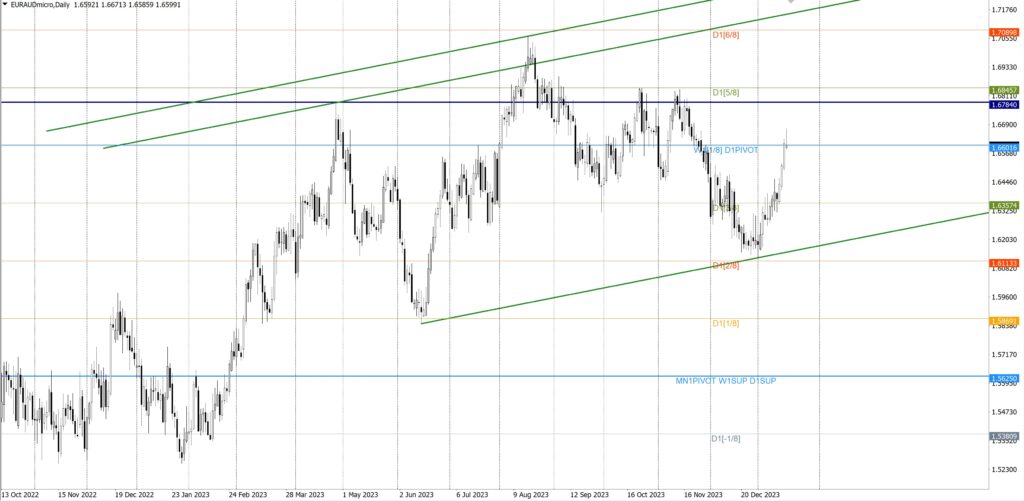Image resolution: width=1024 pixels, height=501 pixels.
Task: Click the gray 1.53809 price tag
Action: click(x=1005, y=436)
